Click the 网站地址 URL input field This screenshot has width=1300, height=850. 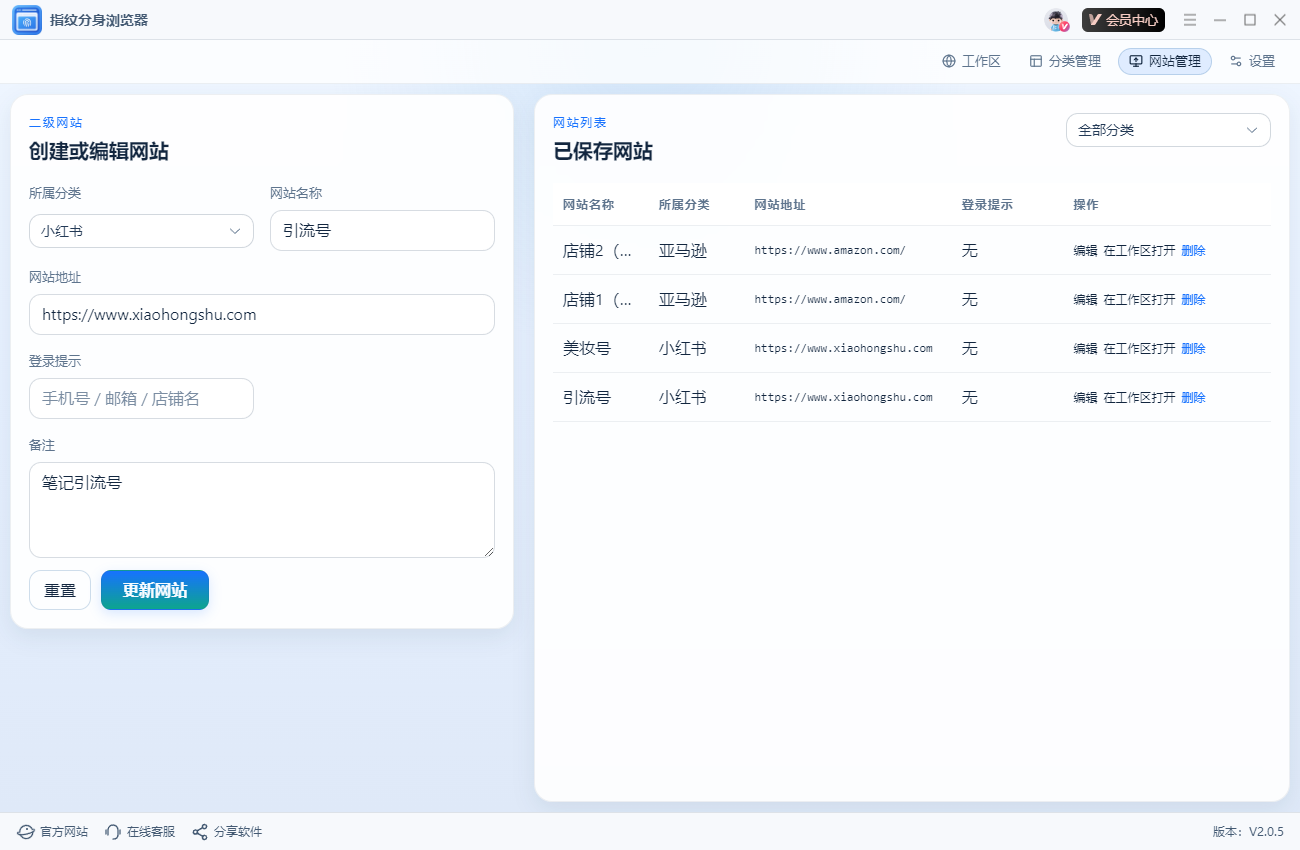click(x=262, y=314)
